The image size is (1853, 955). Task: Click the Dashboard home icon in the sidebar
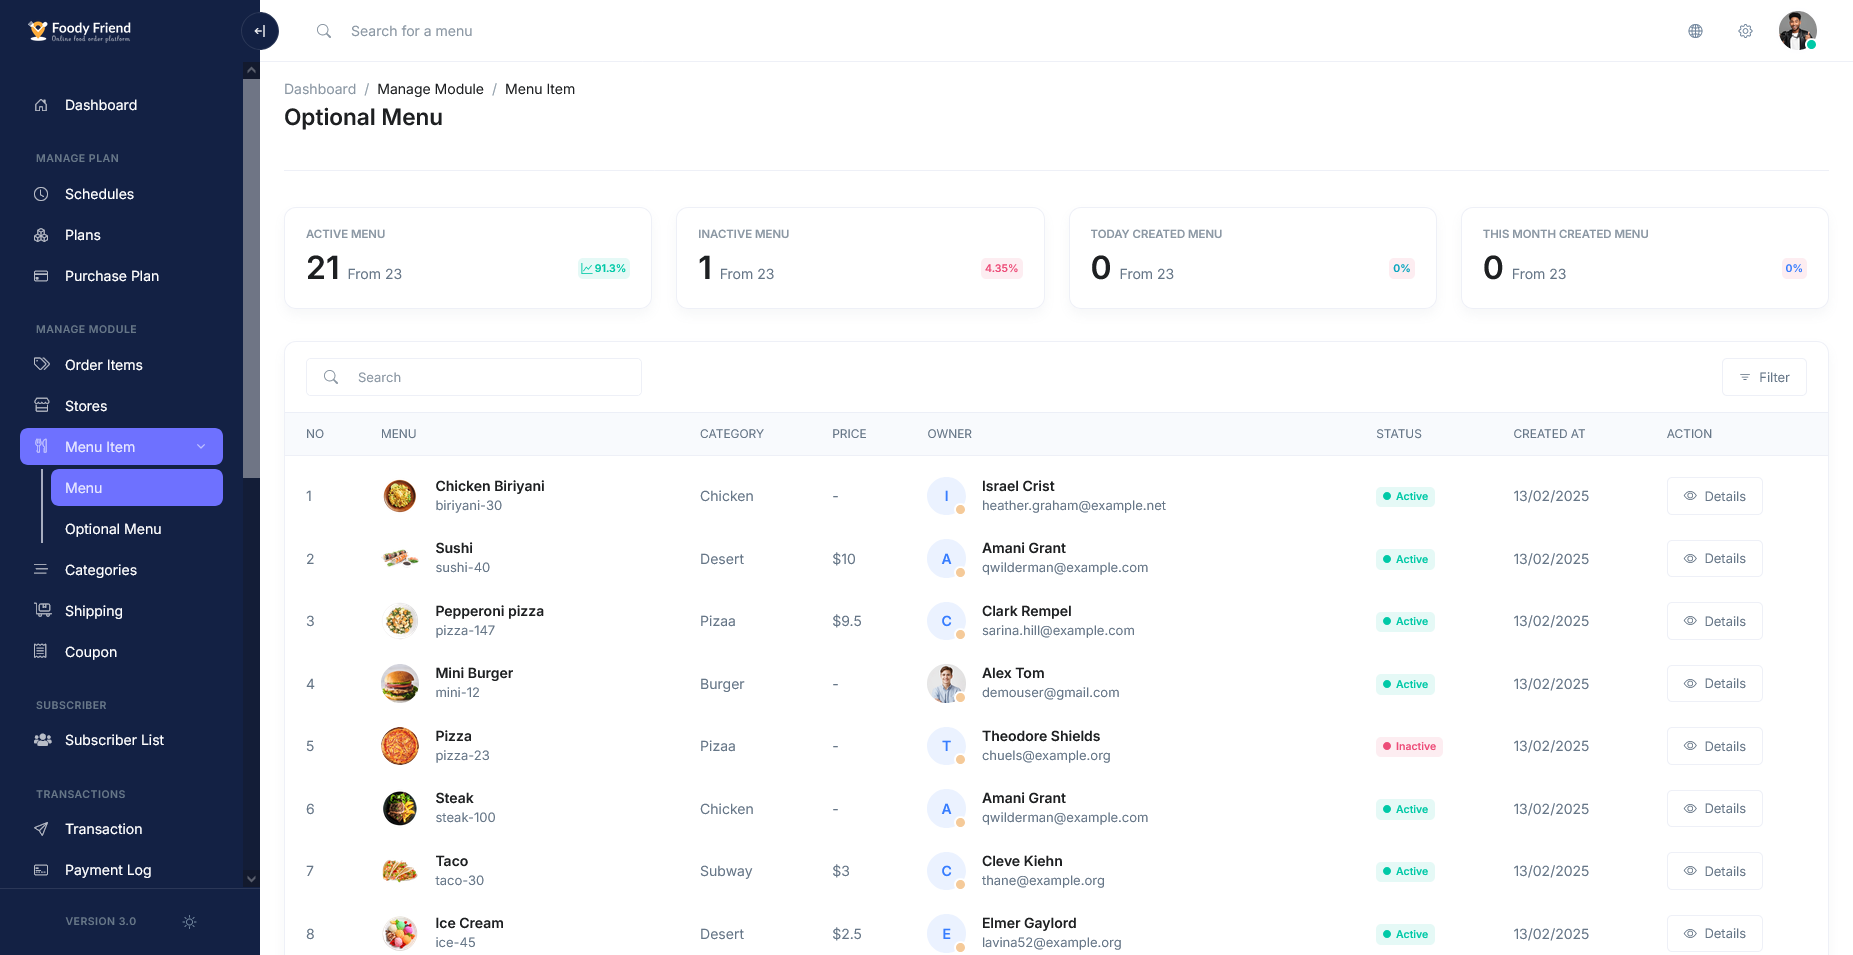(41, 105)
